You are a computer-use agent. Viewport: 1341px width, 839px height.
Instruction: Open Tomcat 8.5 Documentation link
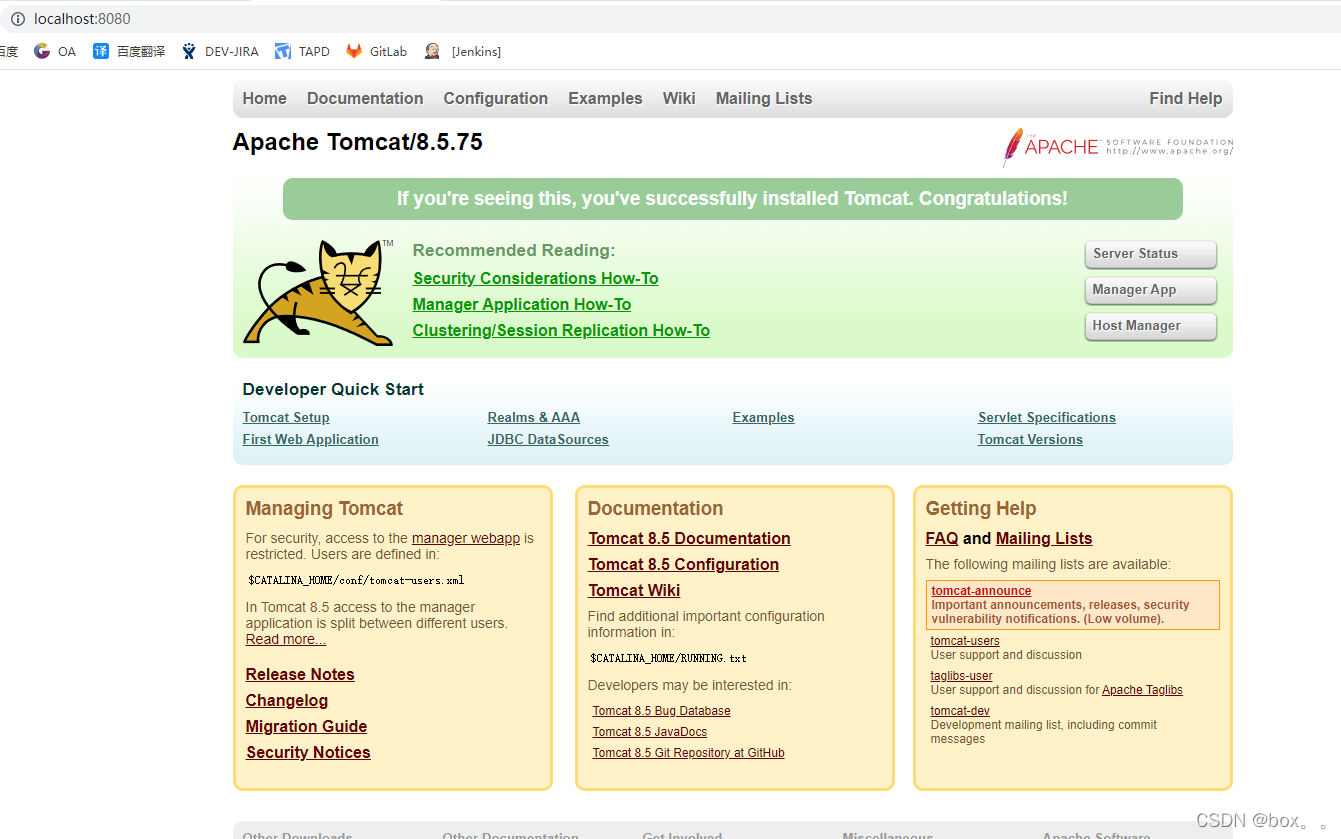pyautogui.click(x=690, y=538)
